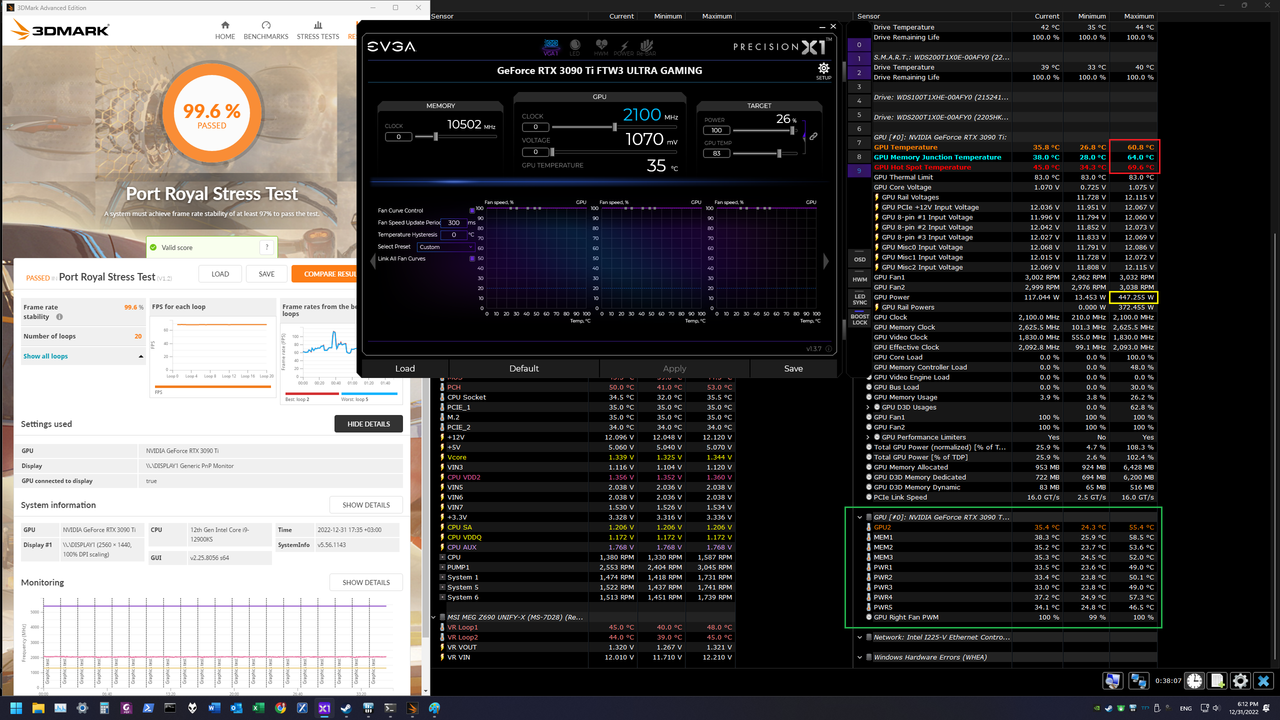Toggle BOOST LOCK button in sidebar
Screen dimensions: 1280x720
(x=860, y=320)
